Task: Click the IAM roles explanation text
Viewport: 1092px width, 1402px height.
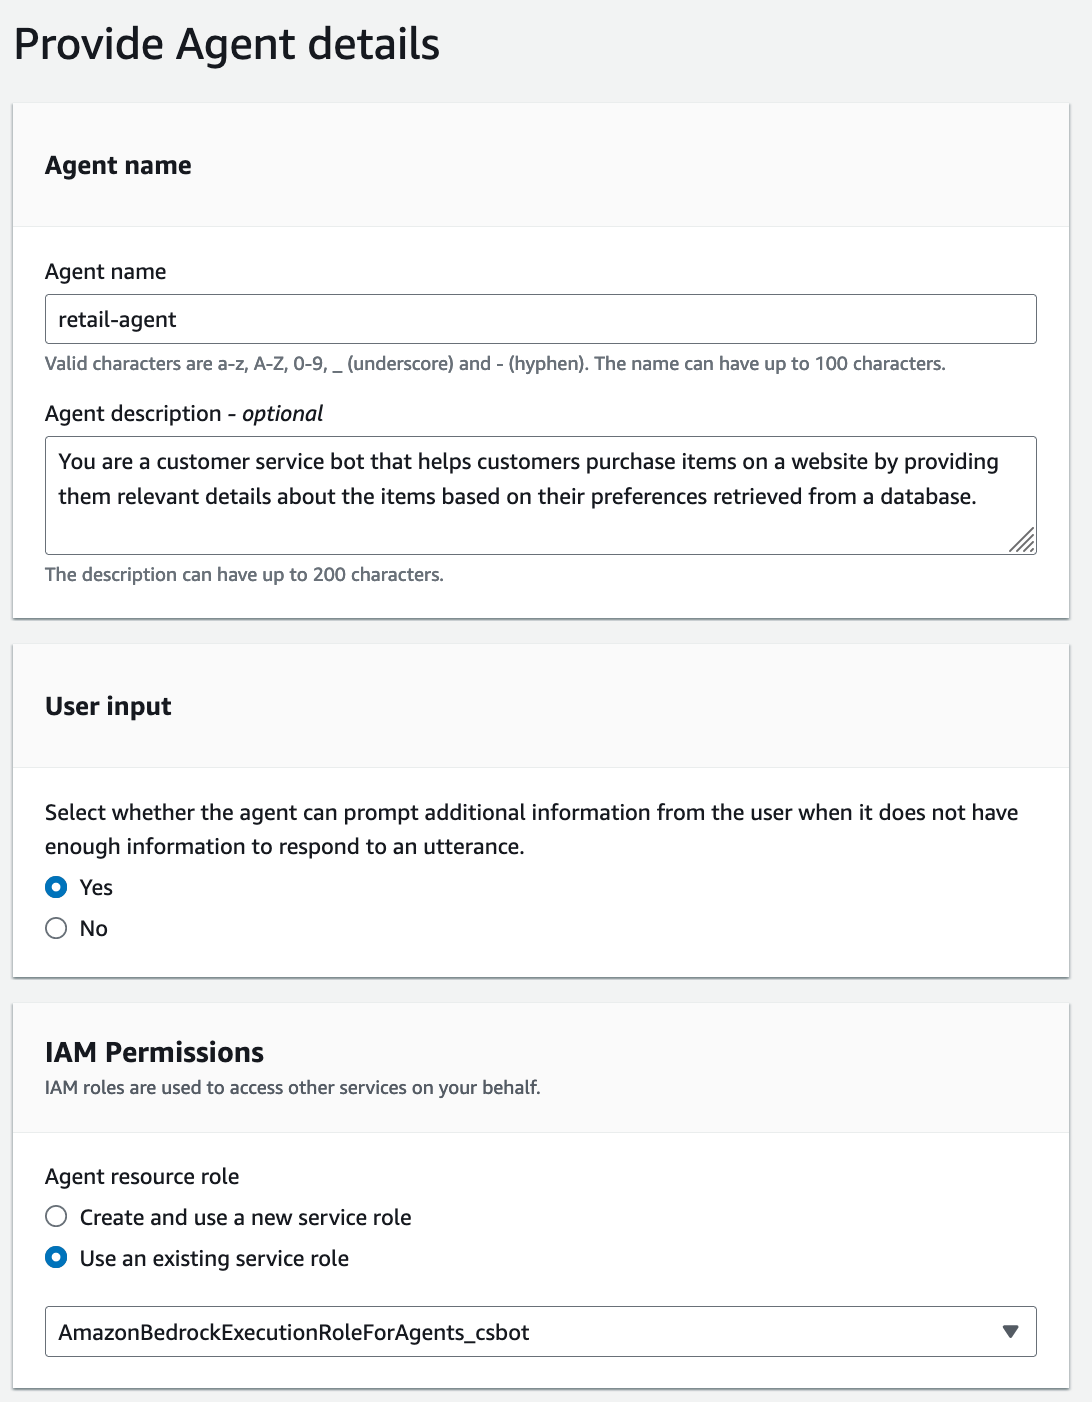Action: [292, 1088]
